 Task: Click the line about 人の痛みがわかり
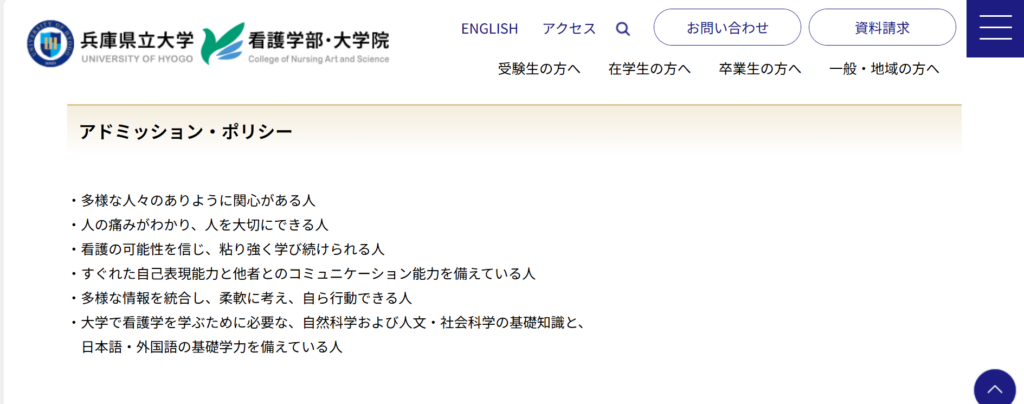(x=204, y=225)
